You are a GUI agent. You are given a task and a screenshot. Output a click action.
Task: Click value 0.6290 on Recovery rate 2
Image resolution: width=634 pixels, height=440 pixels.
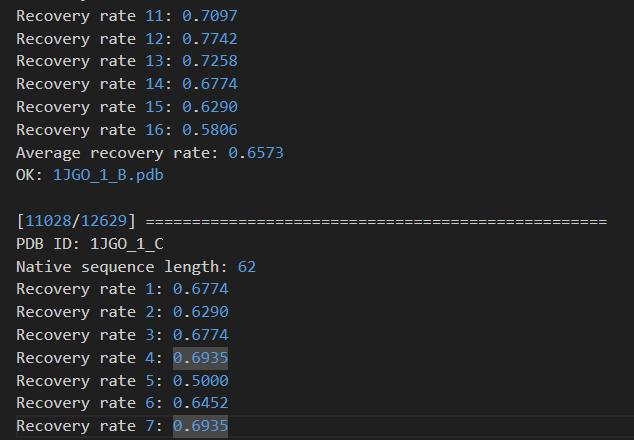click(x=200, y=313)
